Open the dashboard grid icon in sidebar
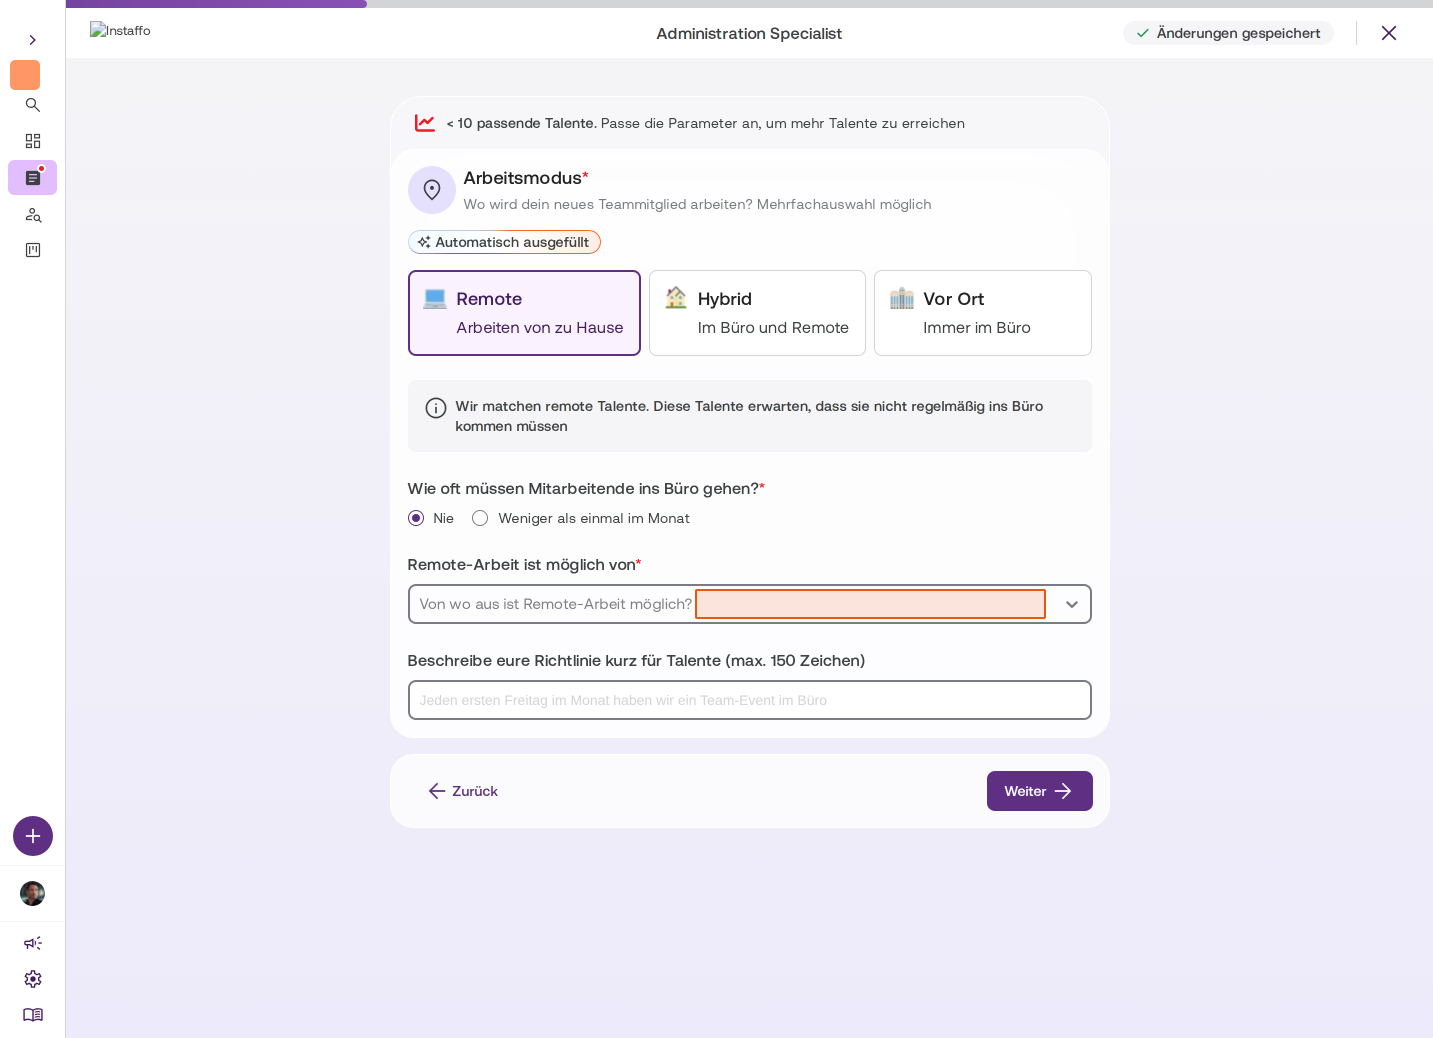1433x1038 pixels. coord(33,141)
